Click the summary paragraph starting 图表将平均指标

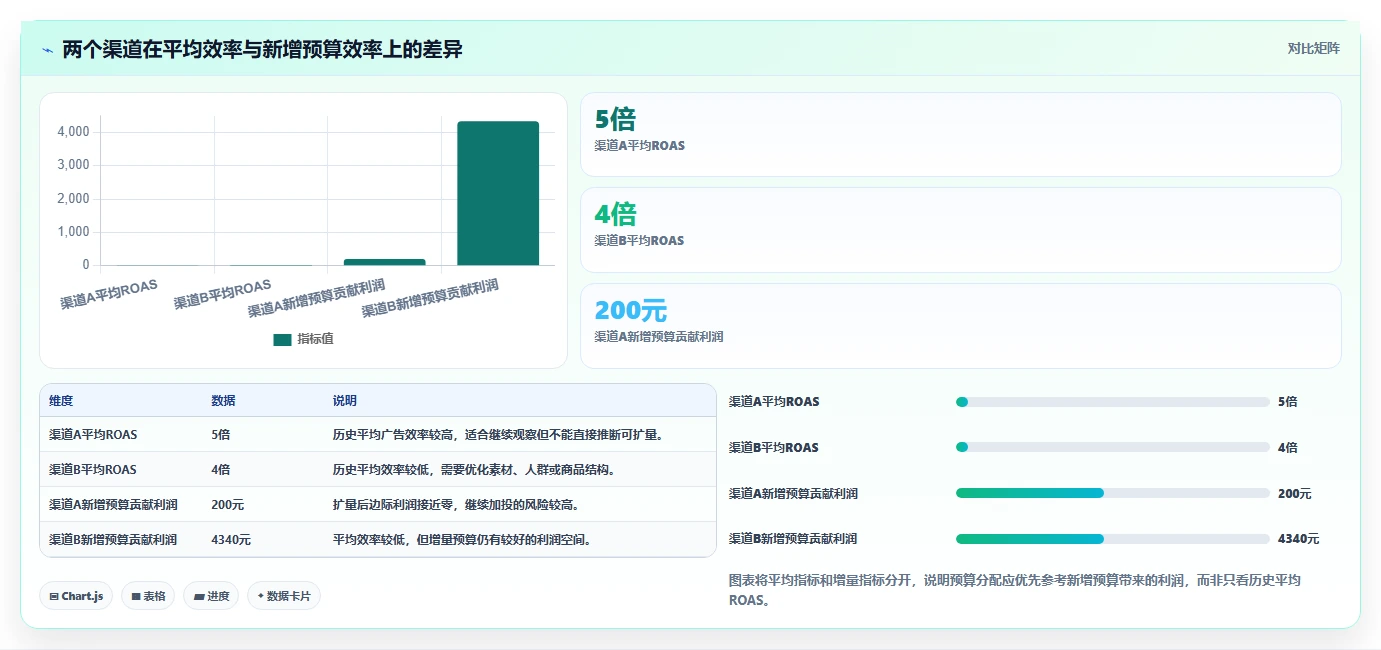1015,591
